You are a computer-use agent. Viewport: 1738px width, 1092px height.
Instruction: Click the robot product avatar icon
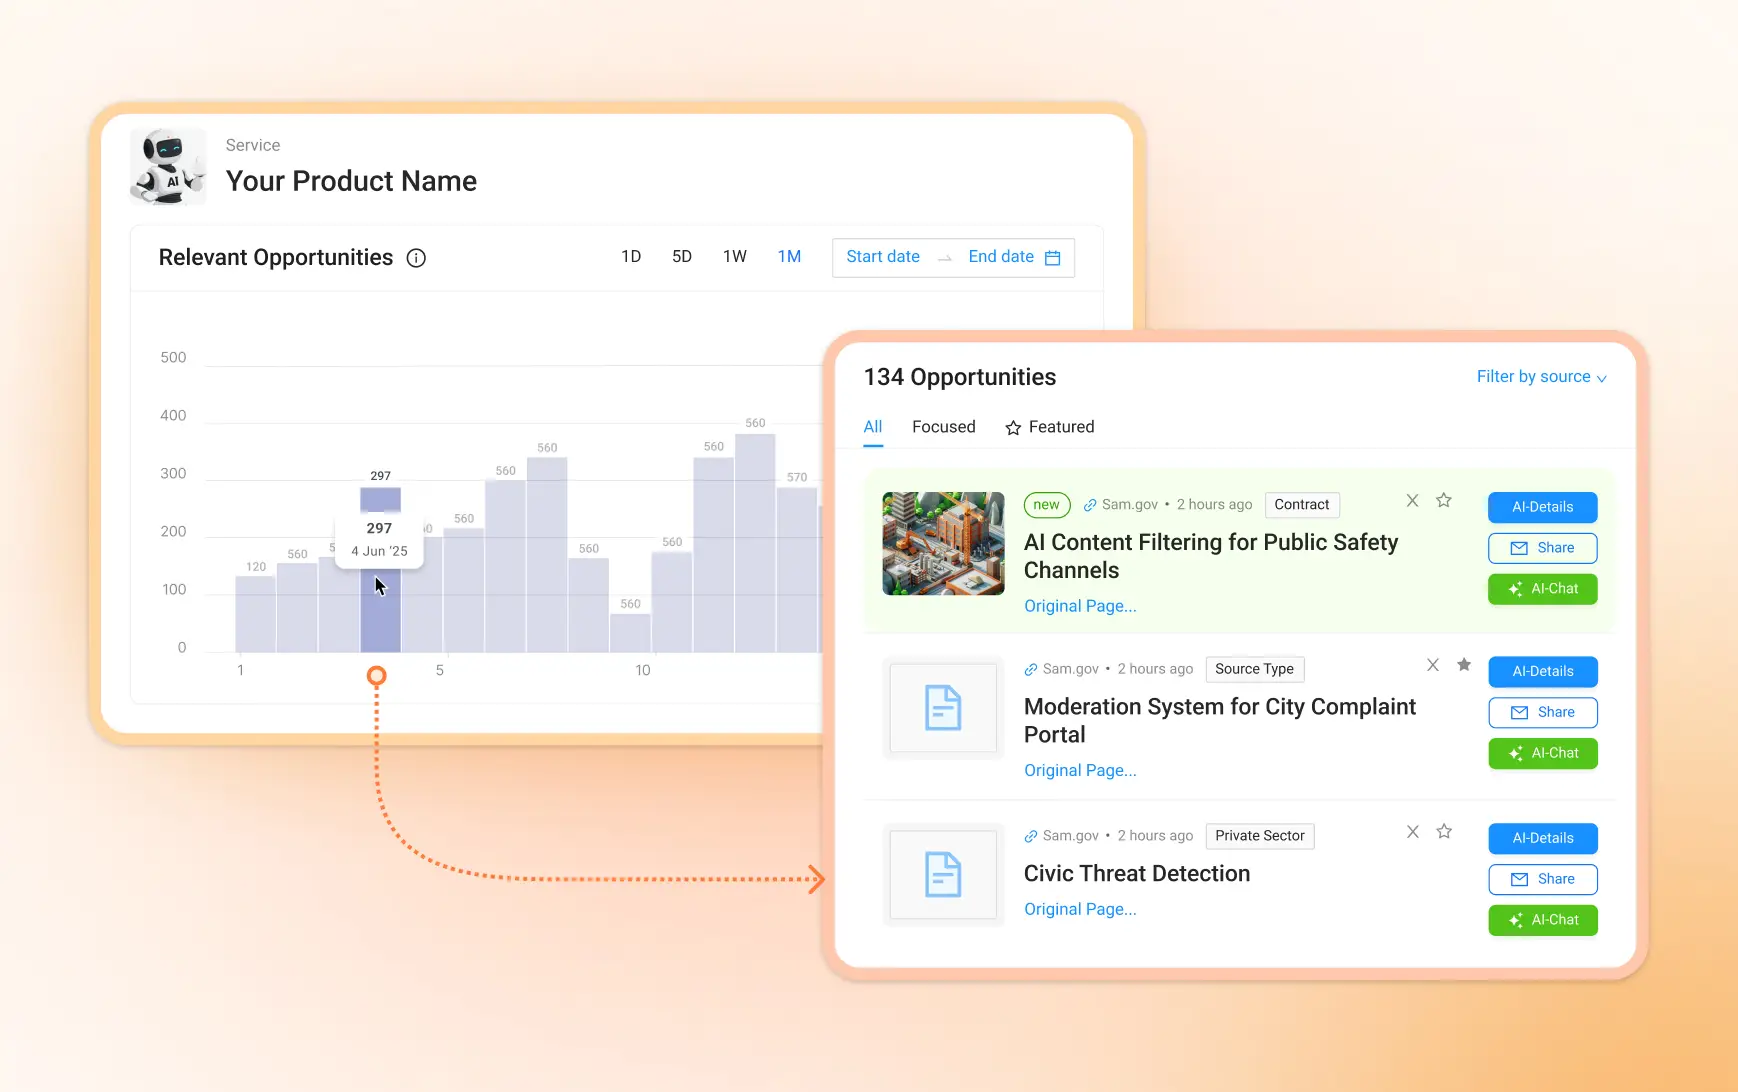[x=168, y=167]
